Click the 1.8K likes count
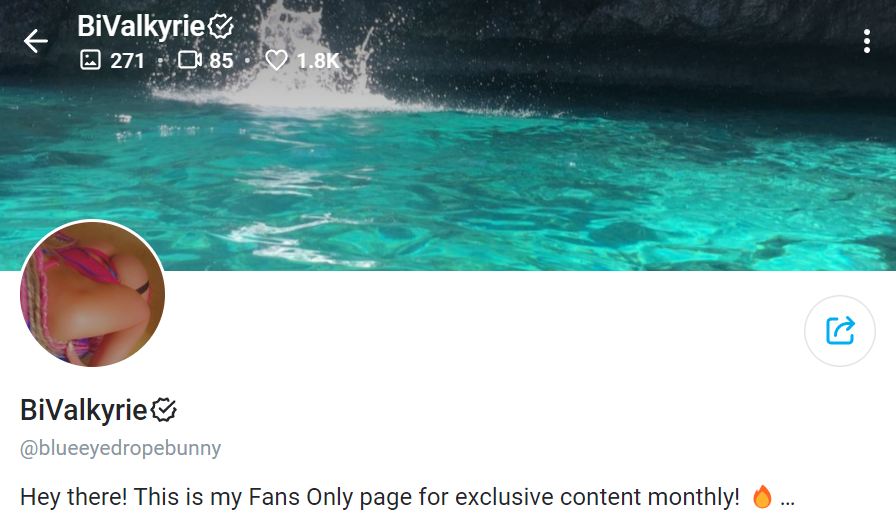This screenshot has width=896, height=526. pos(318,61)
